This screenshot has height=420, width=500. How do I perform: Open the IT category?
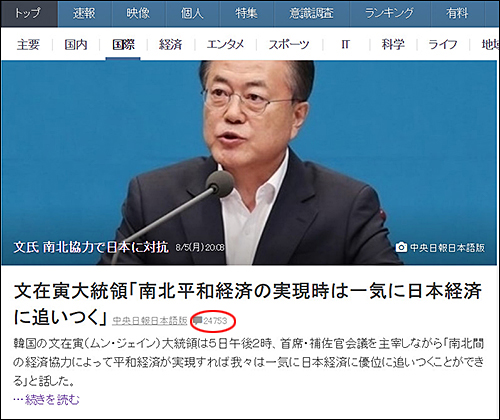[x=346, y=44]
